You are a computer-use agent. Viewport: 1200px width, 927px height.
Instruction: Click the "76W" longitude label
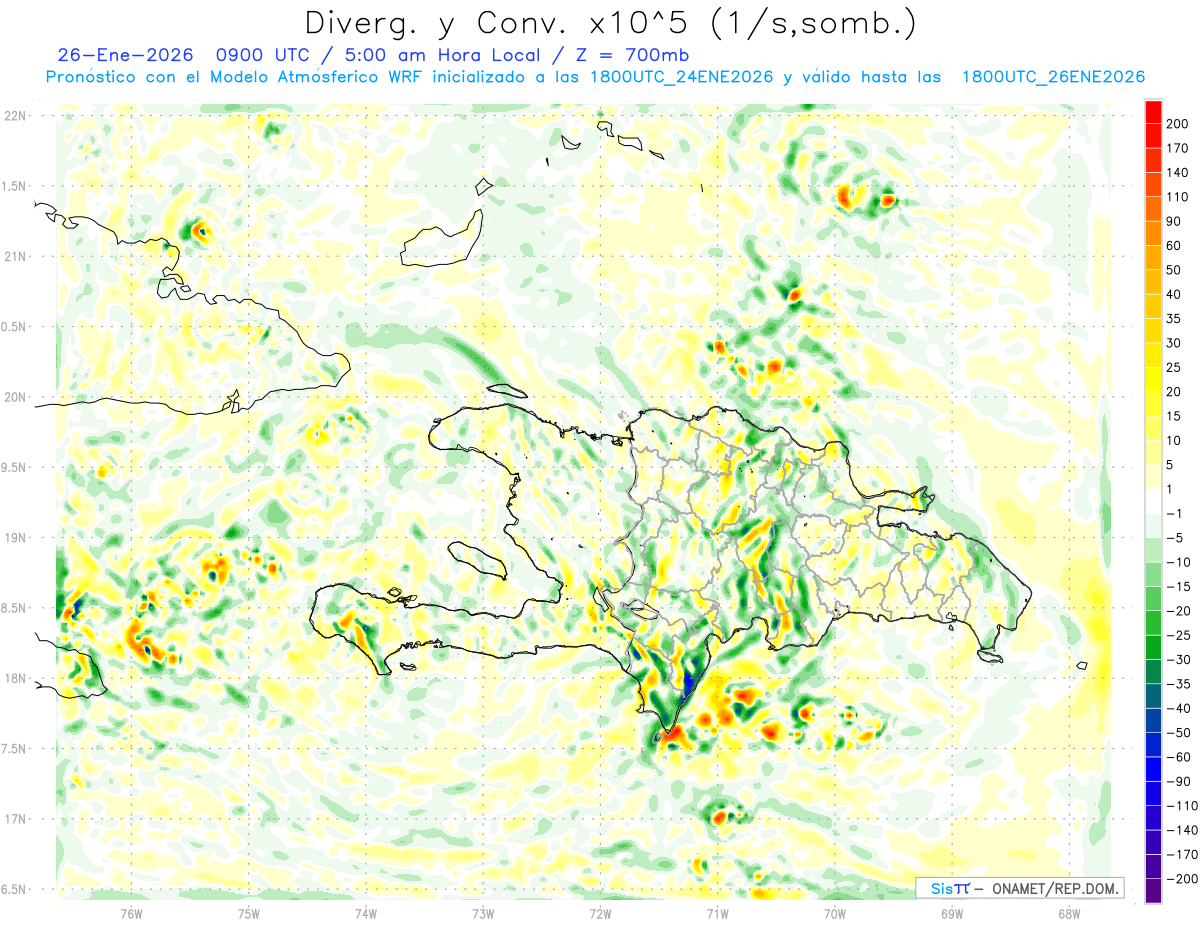[x=131, y=913]
